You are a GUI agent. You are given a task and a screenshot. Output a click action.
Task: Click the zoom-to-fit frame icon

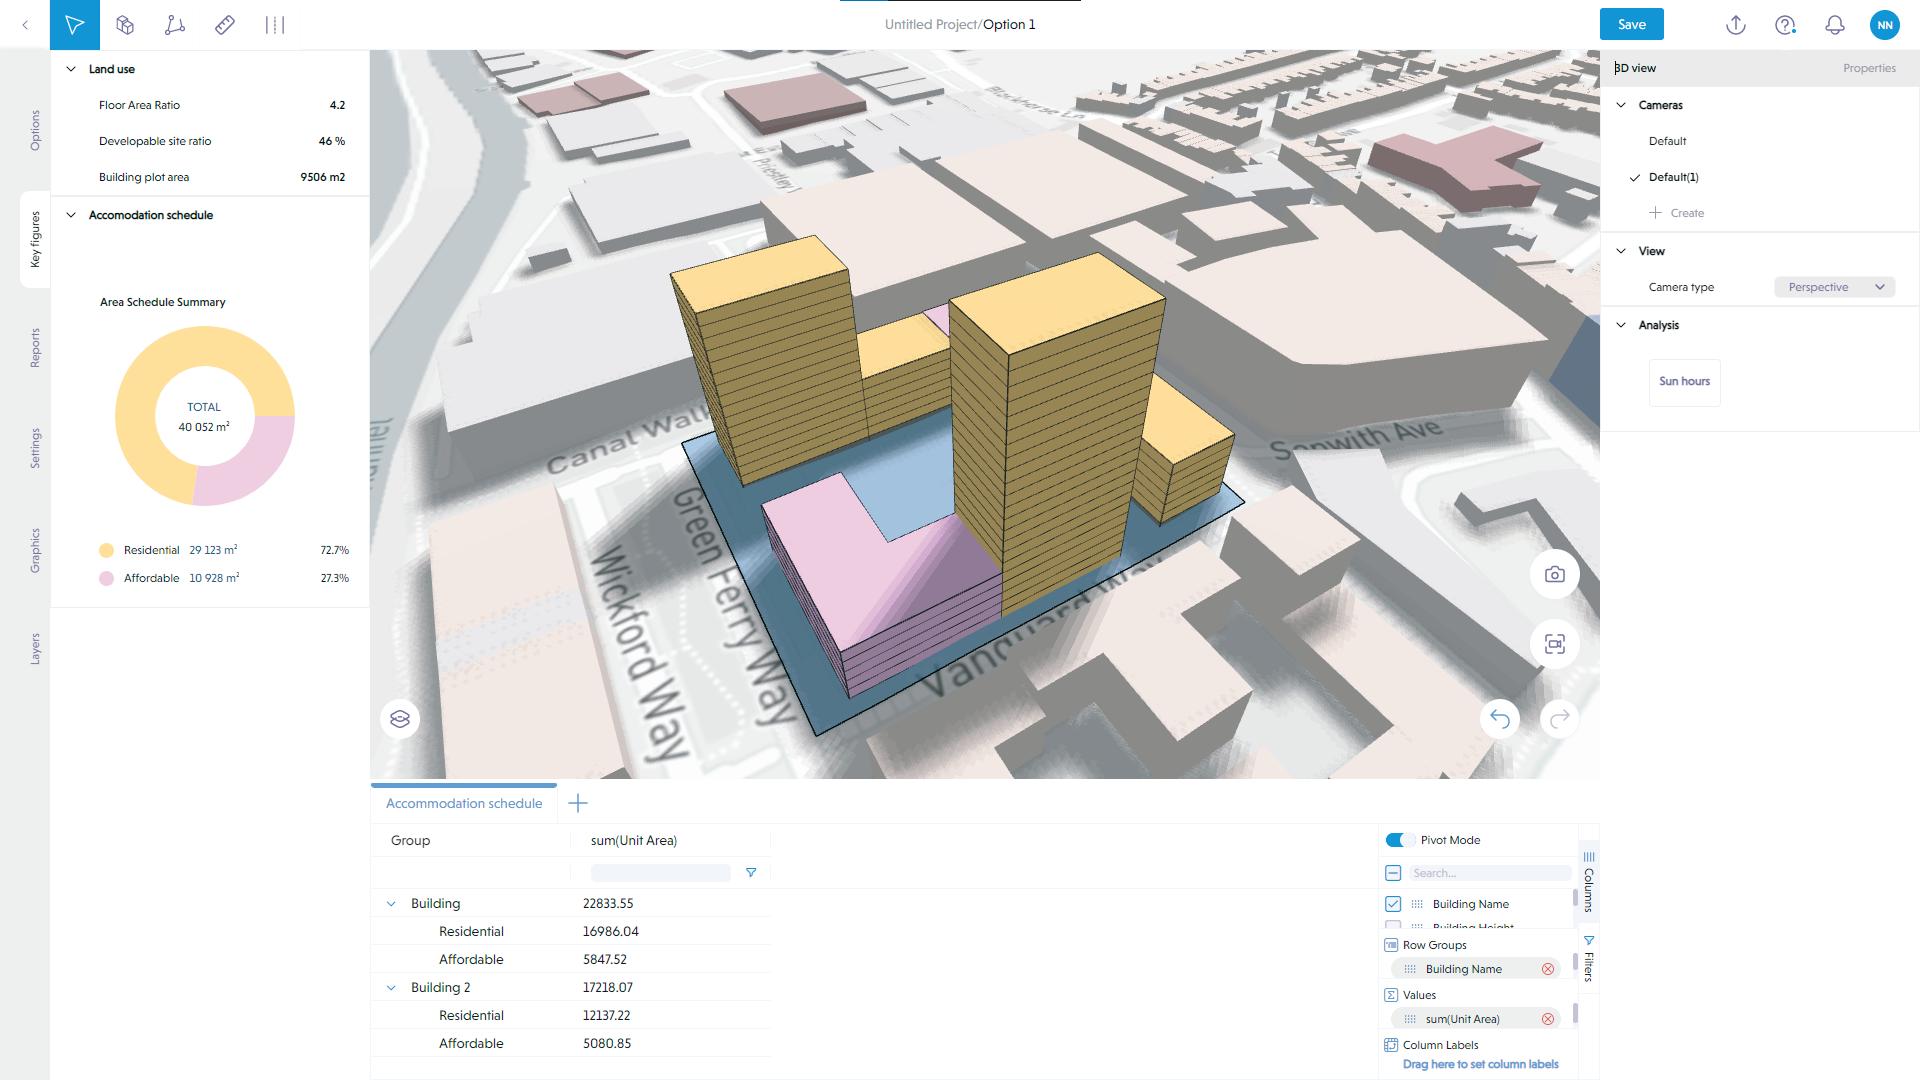click(x=1554, y=644)
